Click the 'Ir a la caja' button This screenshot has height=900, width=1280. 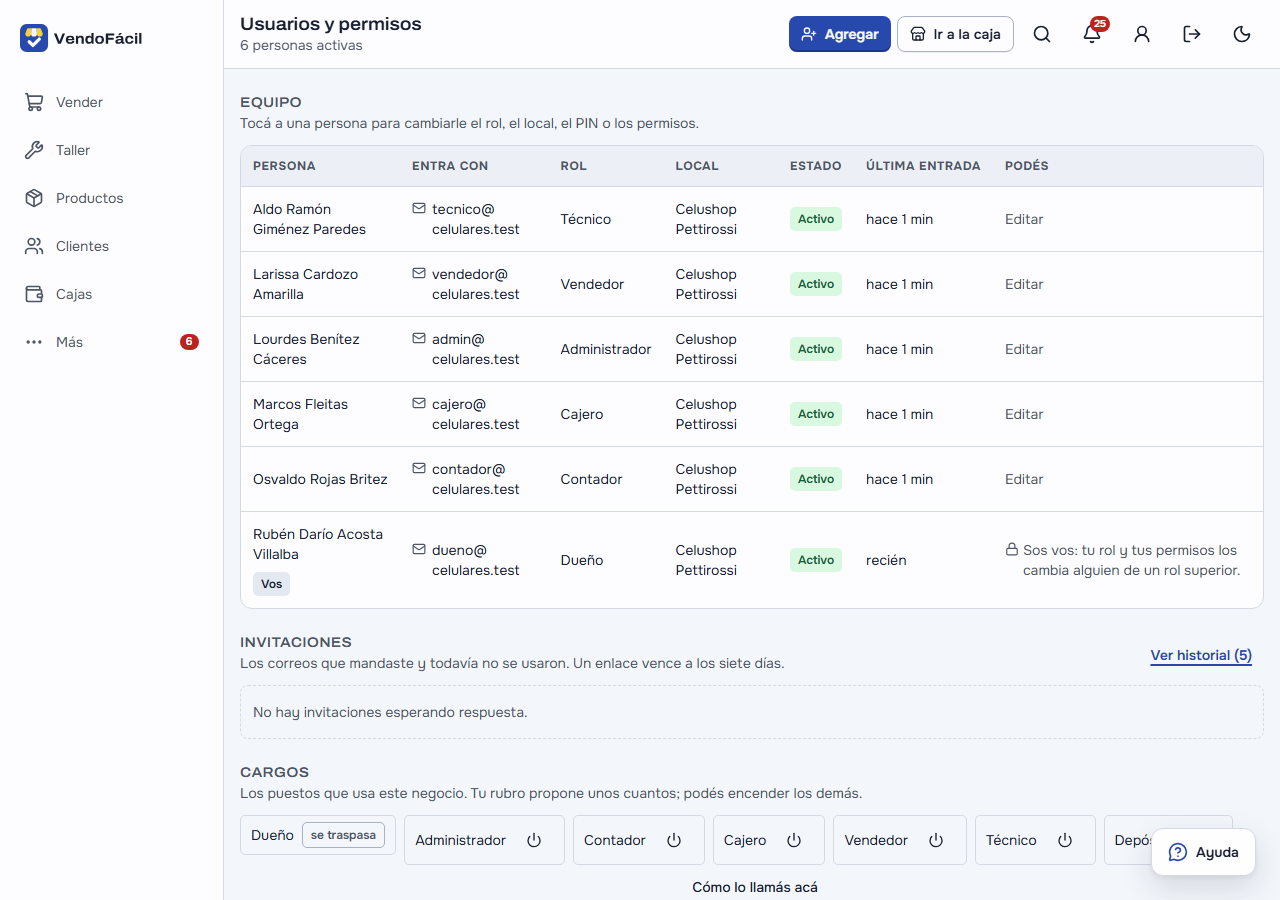955,34
